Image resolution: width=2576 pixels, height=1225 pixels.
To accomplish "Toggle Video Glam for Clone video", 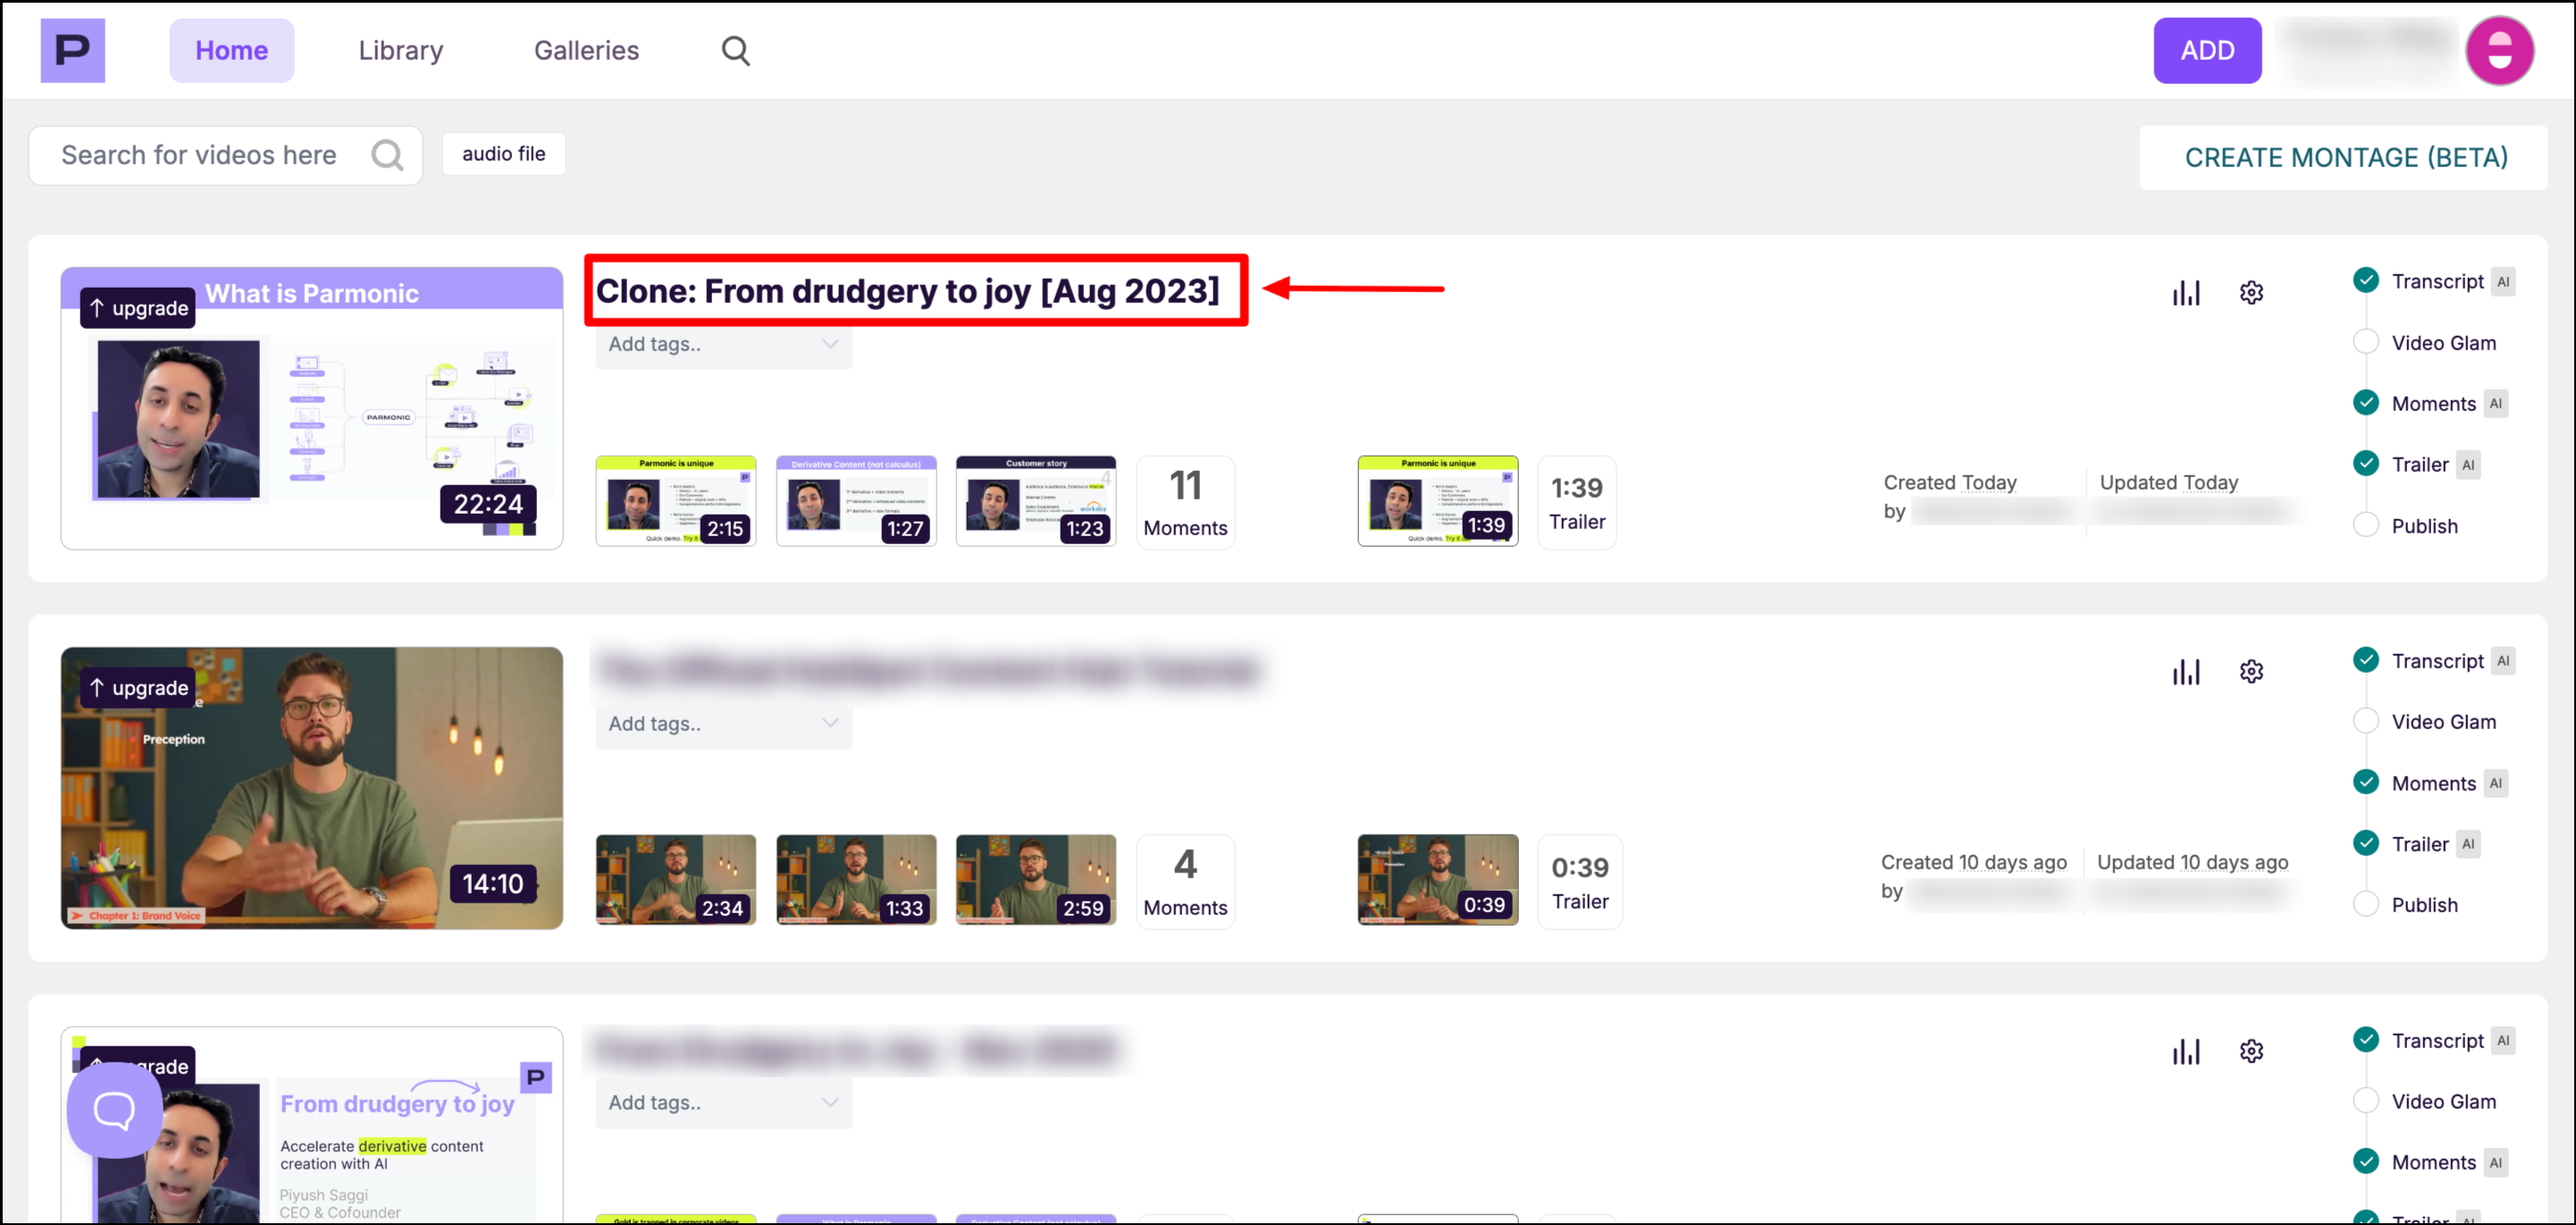I will 2365,342.
